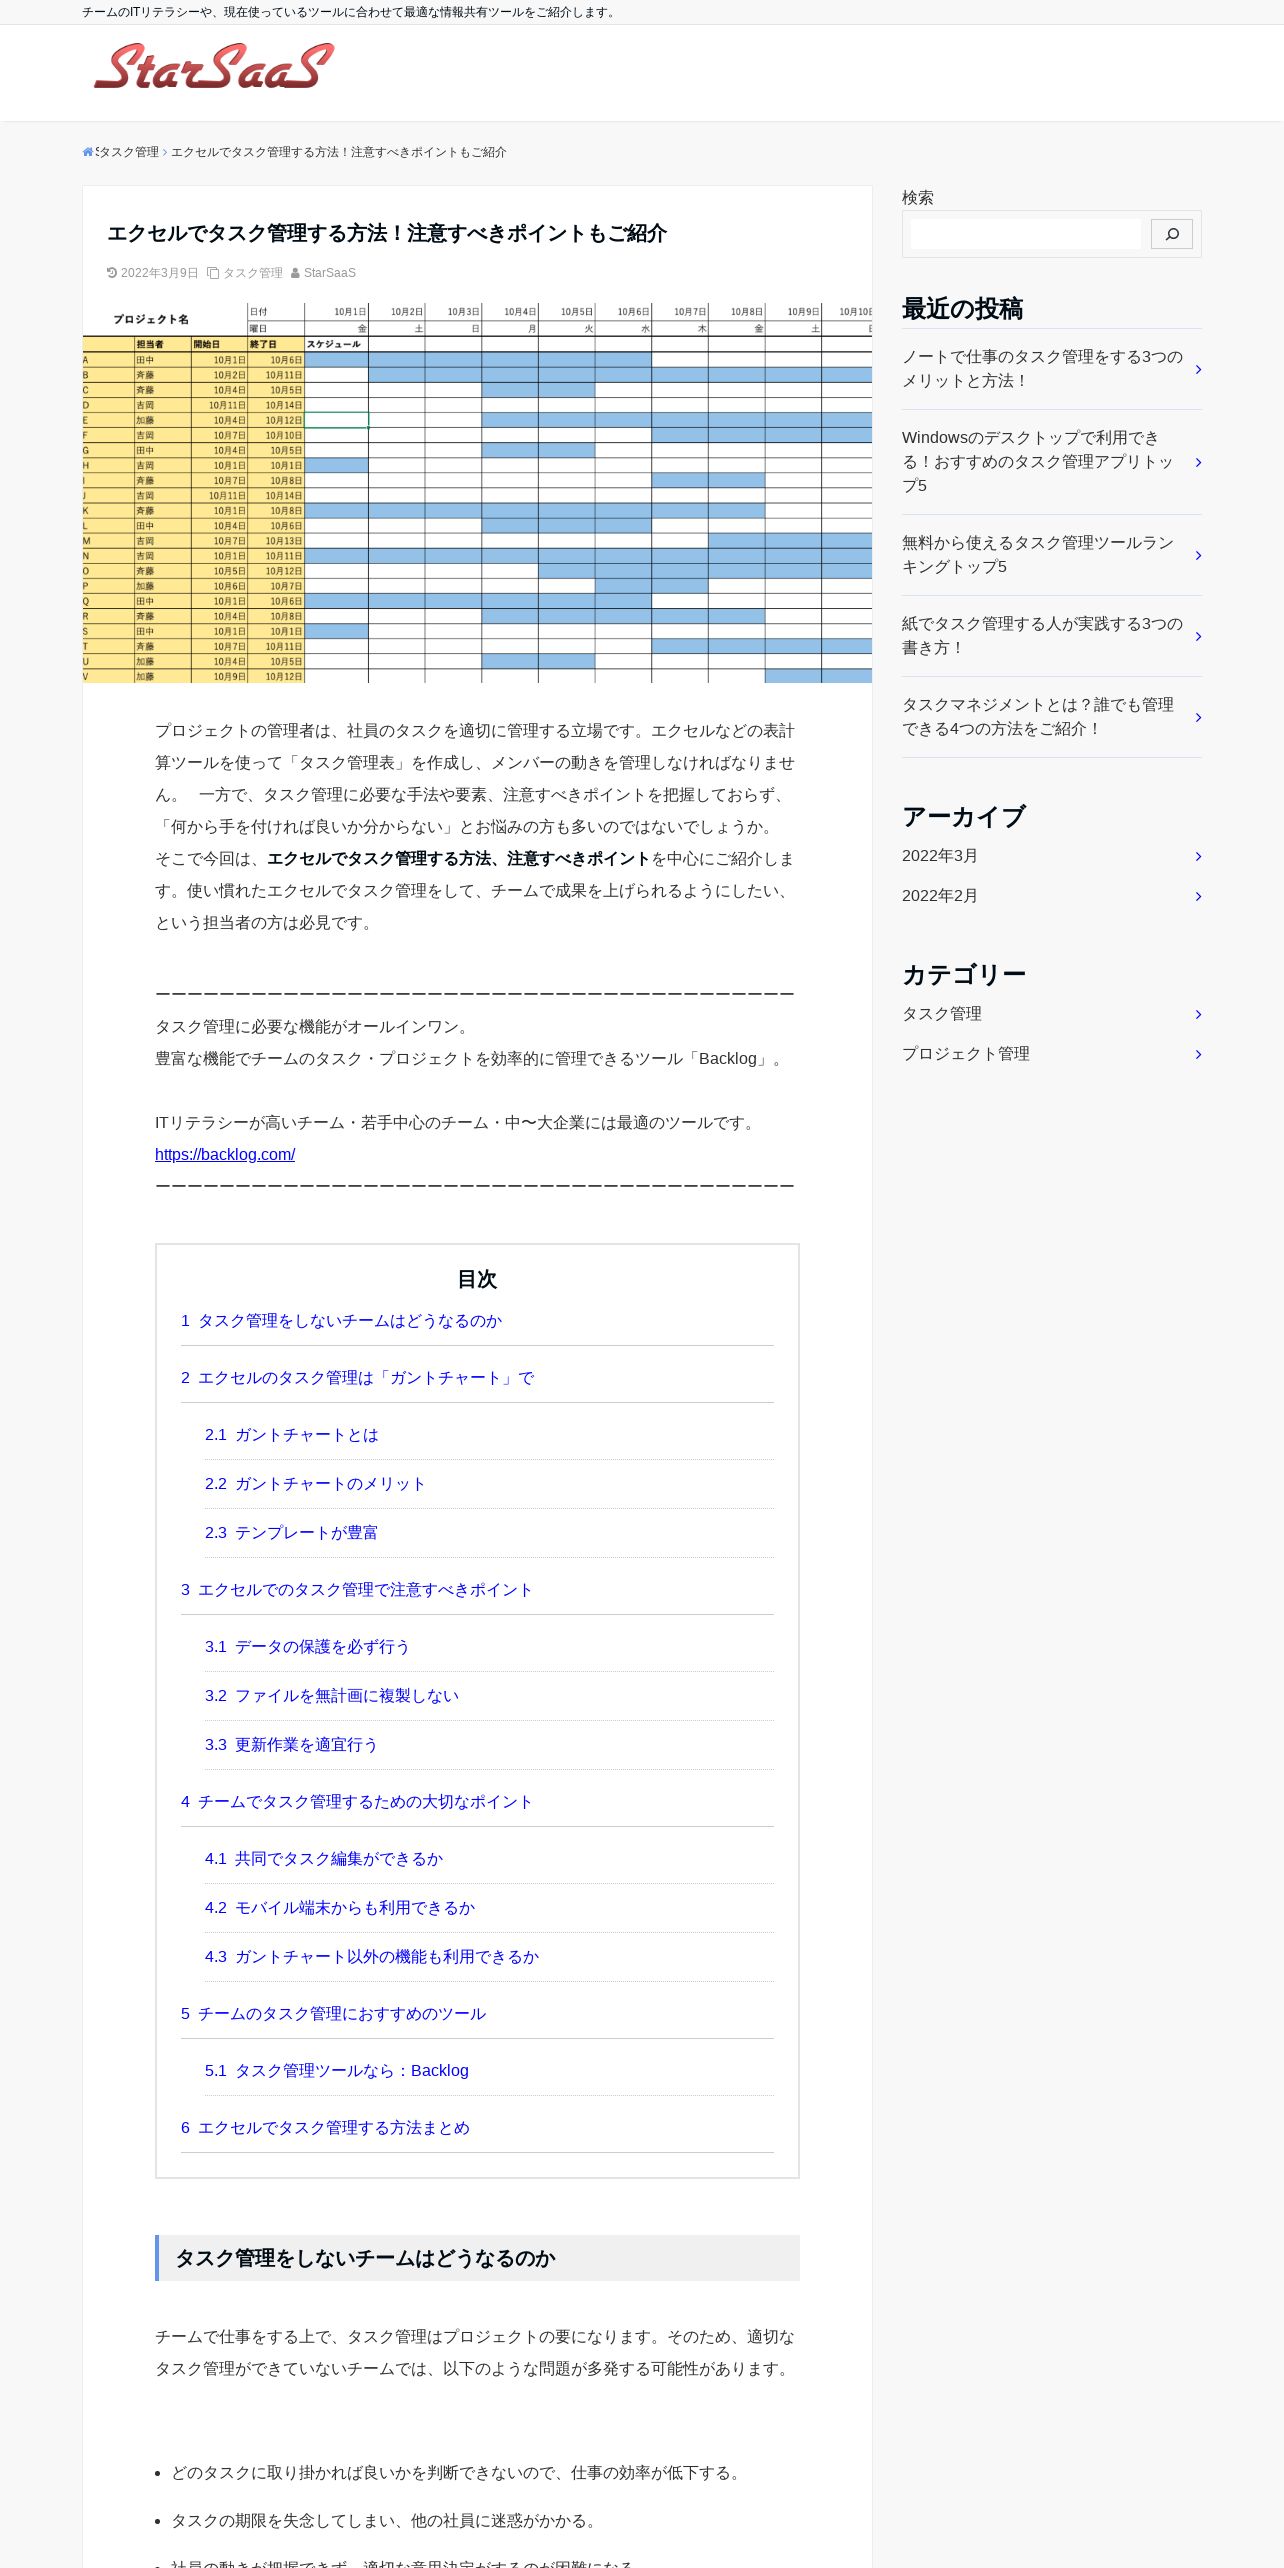1284x2568 pixels.
Task: Jump to 2.2 ガントチャートのメリット
Action: pyautogui.click(x=315, y=1484)
